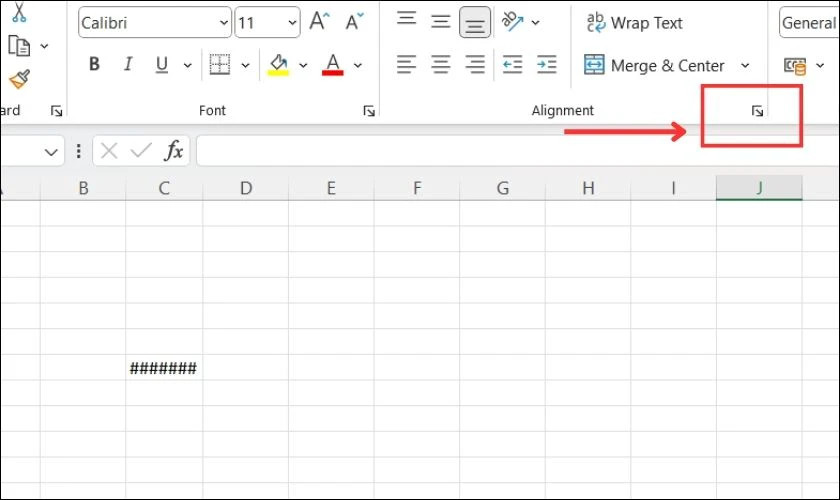Expand fill color palette arrow
Image resolution: width=840 pixels, height=500 pixels.
tap(303, 65)
